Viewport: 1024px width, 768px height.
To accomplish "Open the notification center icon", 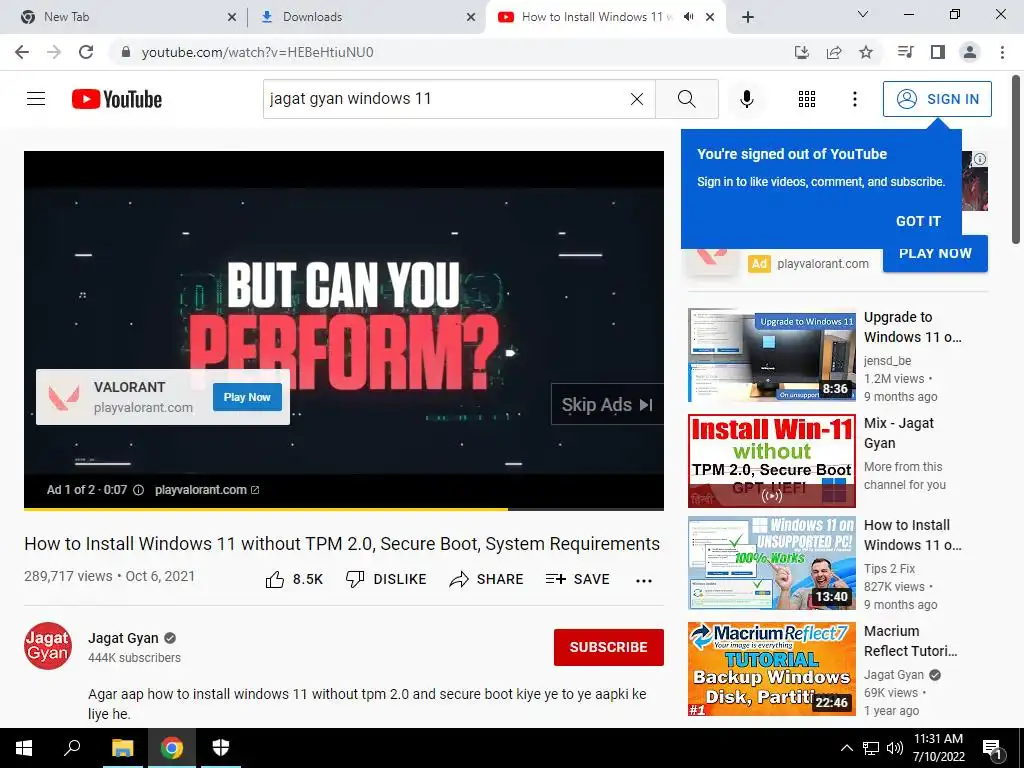I will tap(993, 749).
